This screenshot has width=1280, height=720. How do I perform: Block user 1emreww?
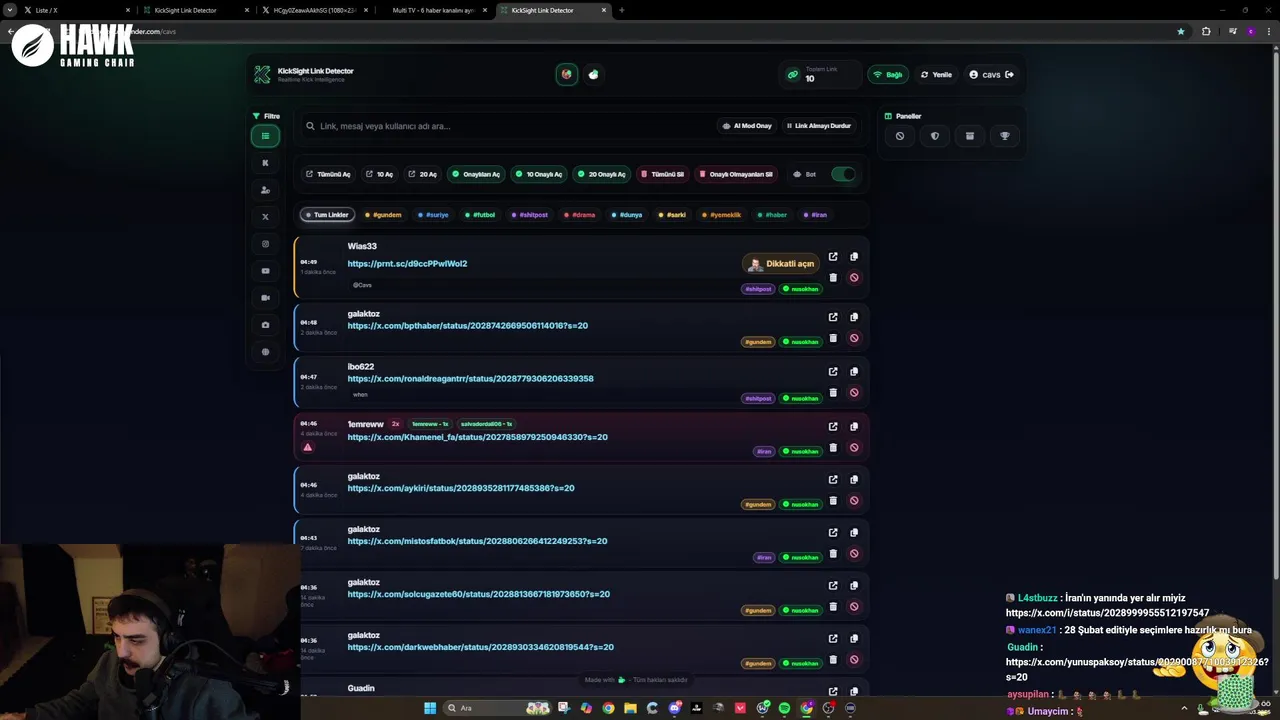(x=854, y=448)
